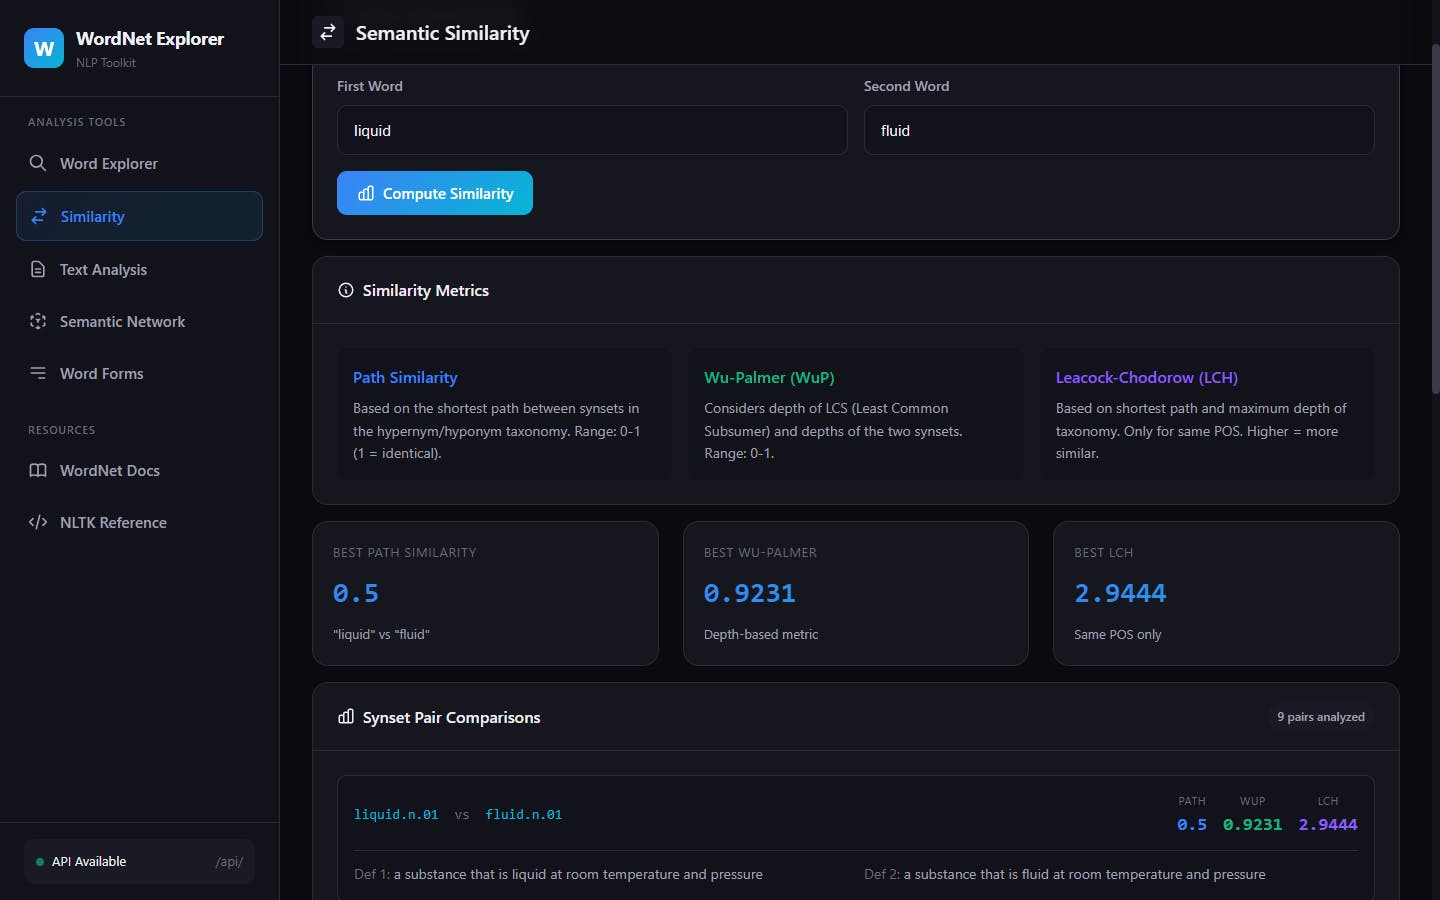
Task: Click the NLP Toolkit subtitle
Action: [106, 62]
